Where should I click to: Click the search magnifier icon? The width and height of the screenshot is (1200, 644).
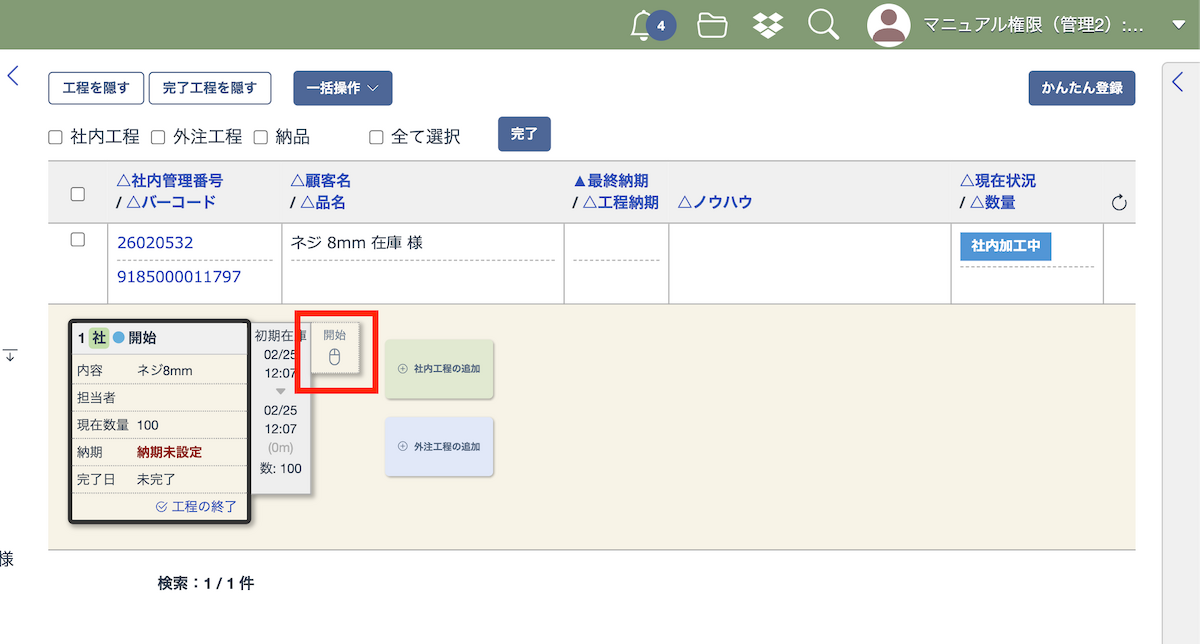point(823,25)
